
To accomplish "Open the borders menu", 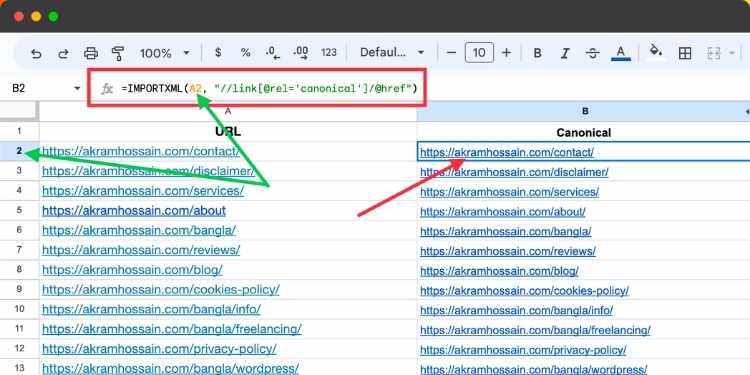I will (x=685, y=53).
